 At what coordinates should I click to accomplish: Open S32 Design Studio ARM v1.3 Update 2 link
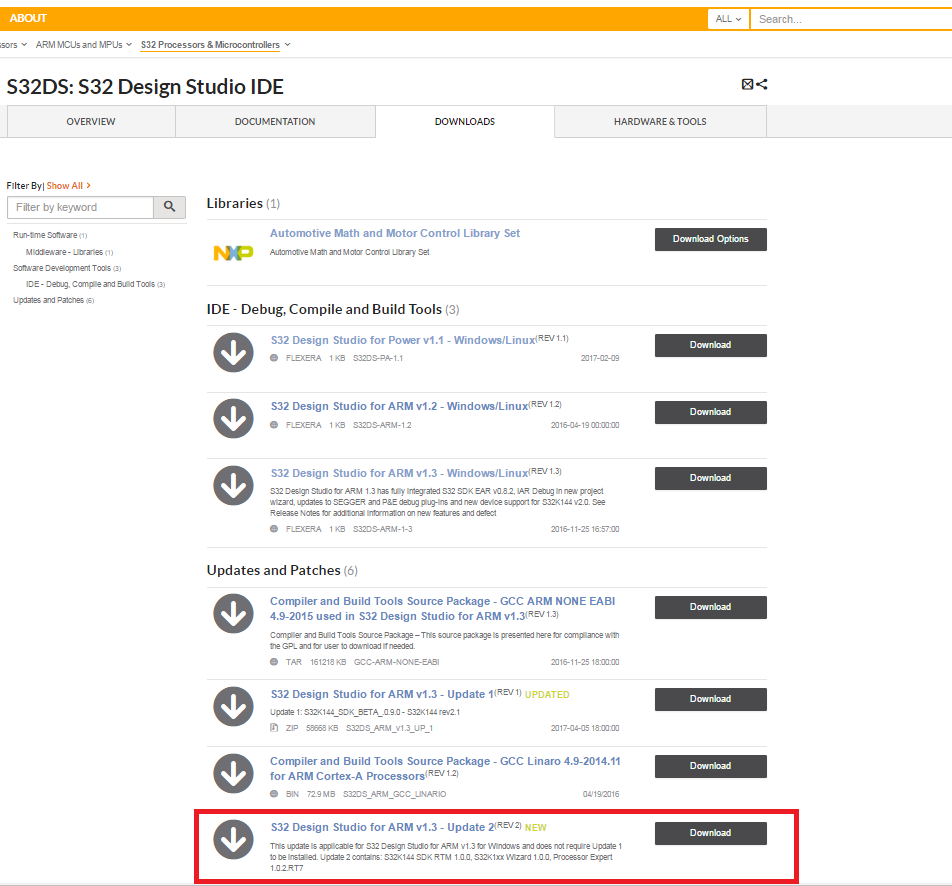click(382, 827)
